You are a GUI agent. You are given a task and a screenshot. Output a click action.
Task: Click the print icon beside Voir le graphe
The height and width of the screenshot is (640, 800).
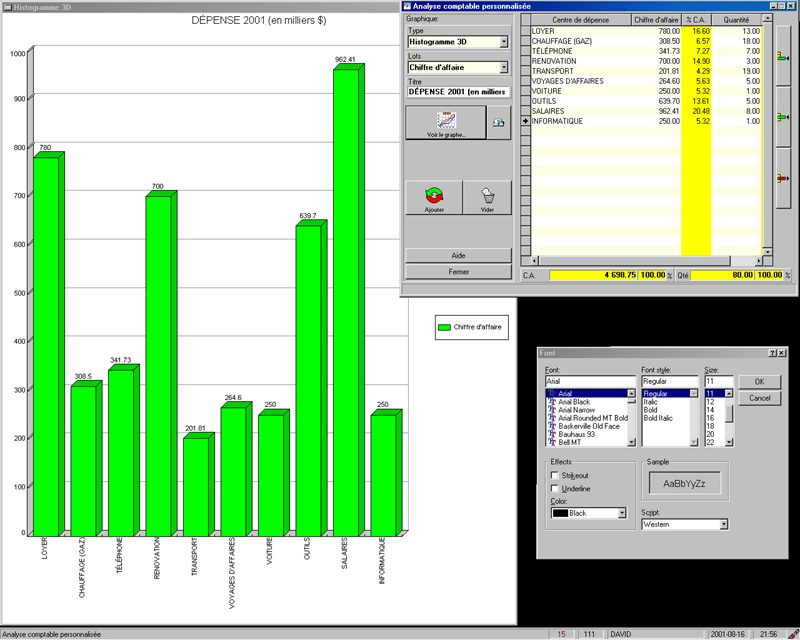click(x=498, y=122)
